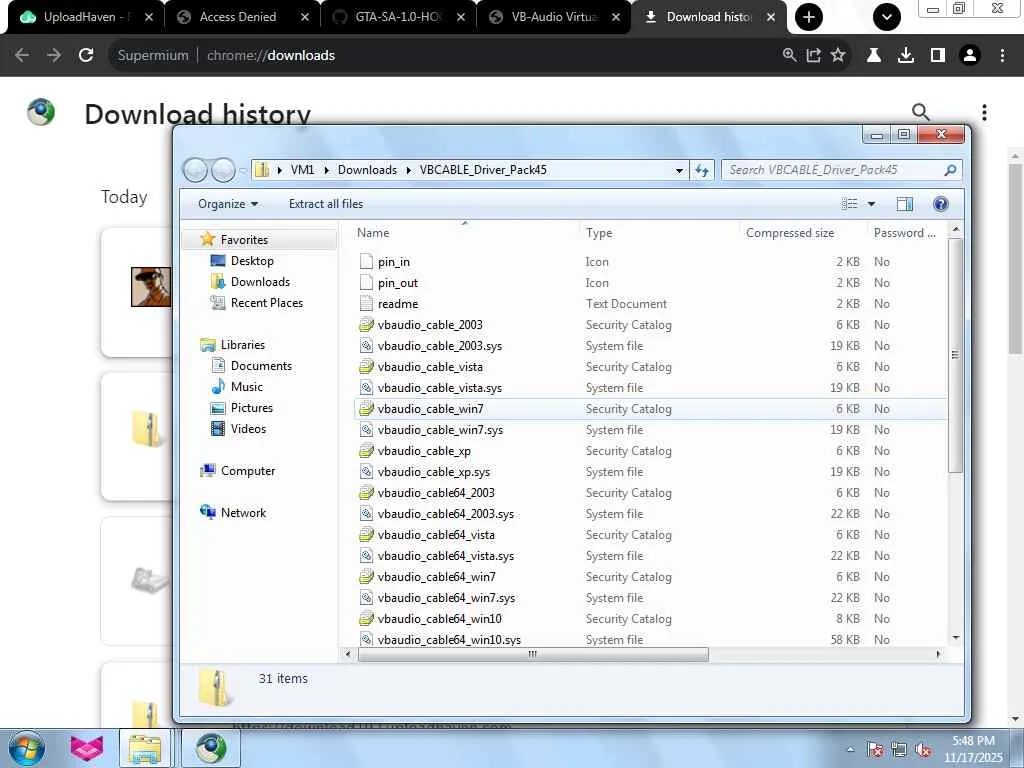Viewport: 1024px width, 768px height.
Task: Click Explorer back navigation button
Action: (x=195, y=170)
